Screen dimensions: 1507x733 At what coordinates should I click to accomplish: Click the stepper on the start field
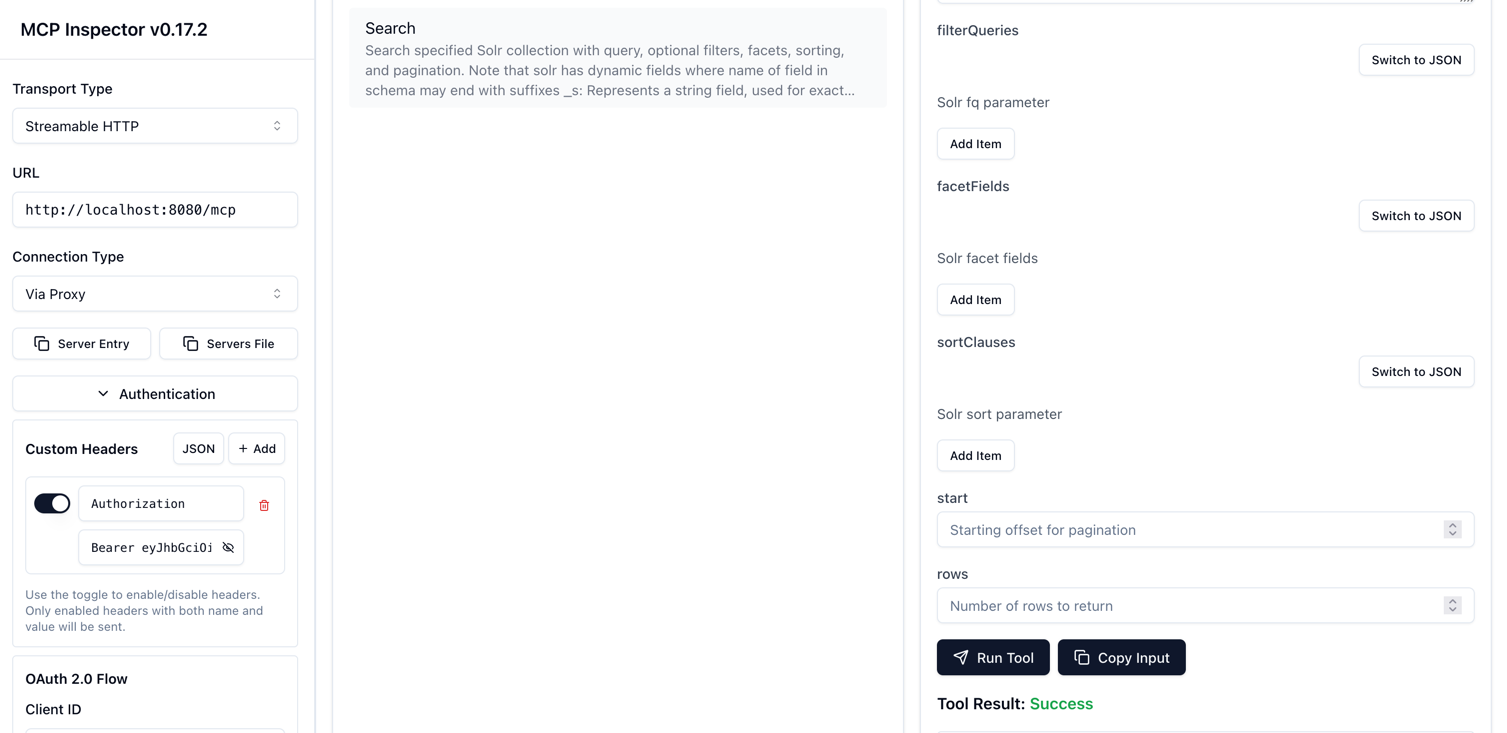point(1452,529)
